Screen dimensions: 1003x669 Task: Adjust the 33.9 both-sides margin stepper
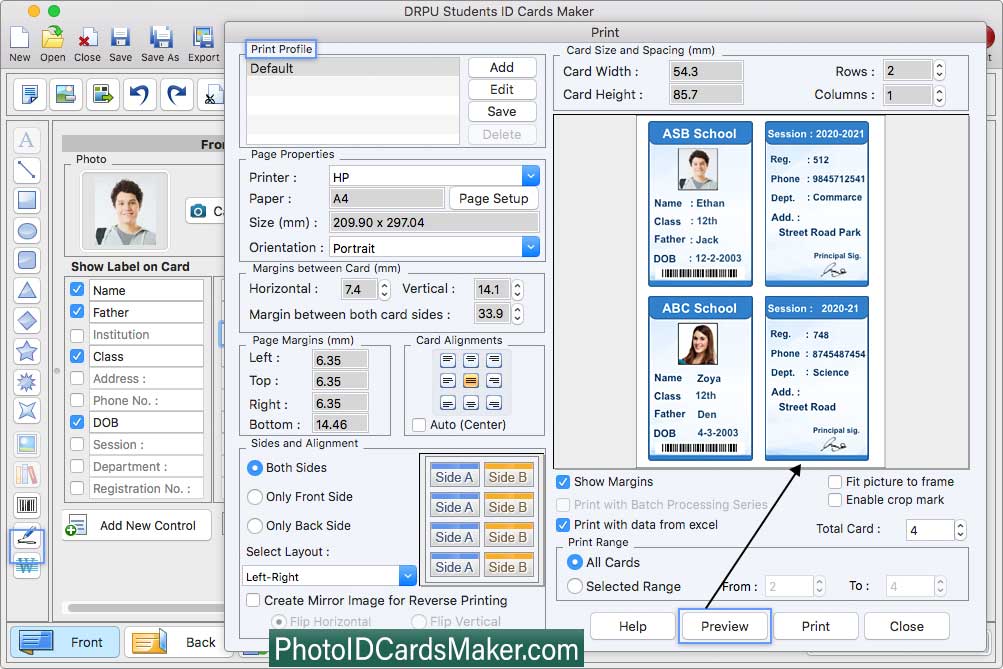coord(517,313)
